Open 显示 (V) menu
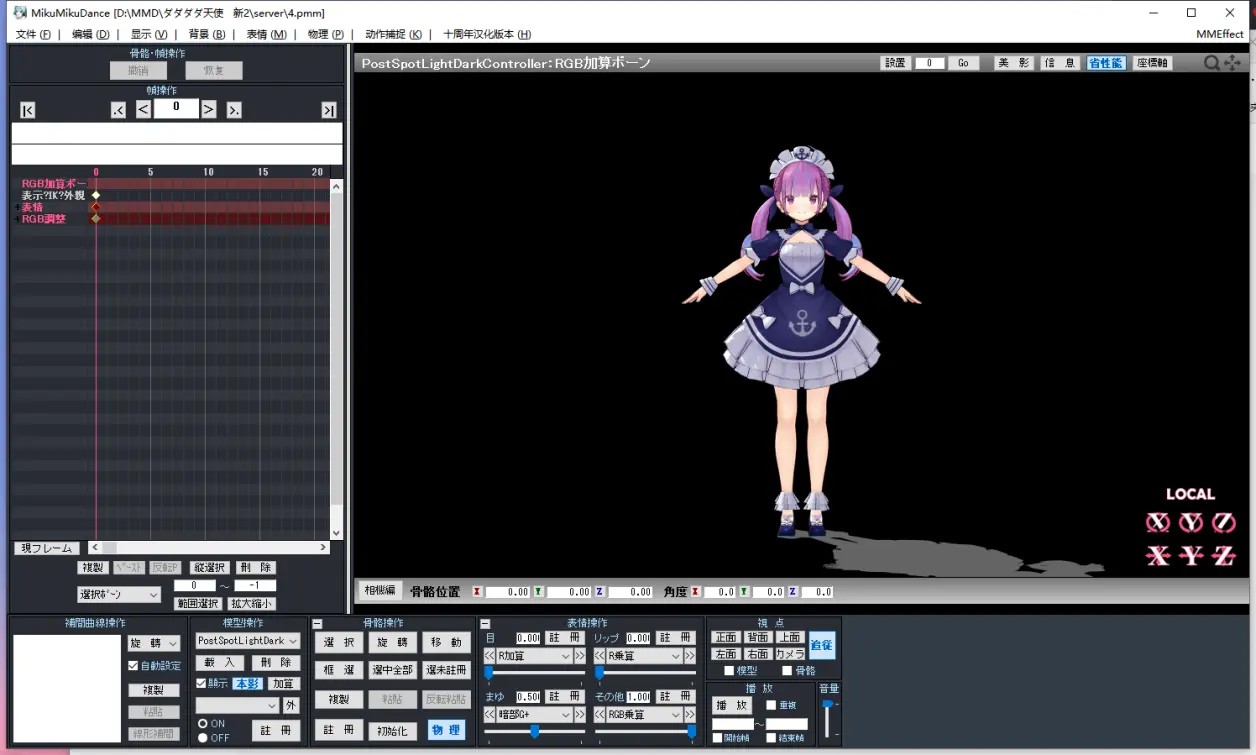Screen dimensions: 1256x755 [x=149, y=34]
